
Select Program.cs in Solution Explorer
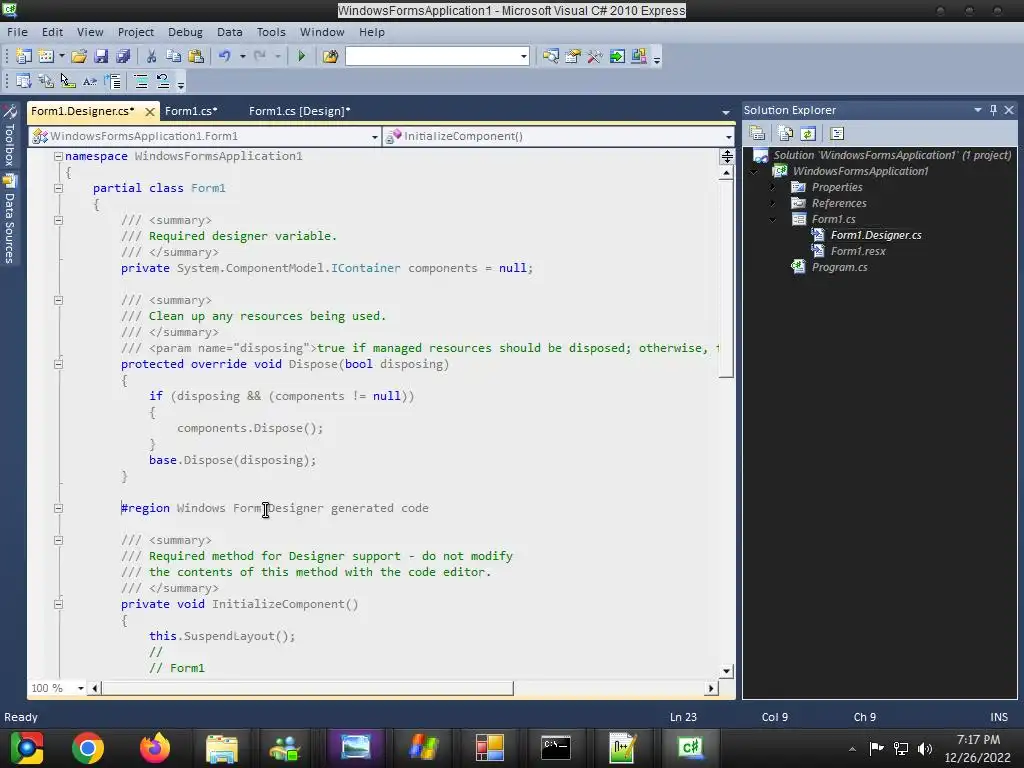pos(839,267)
